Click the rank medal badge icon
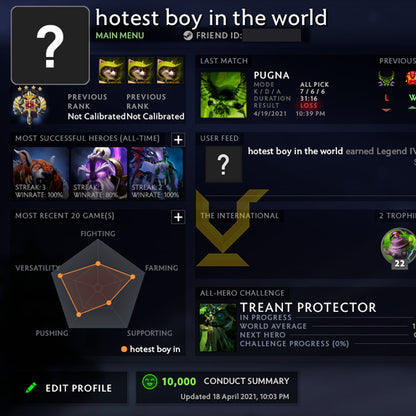This screenshot has height=416, width=416. coord(29,104)
